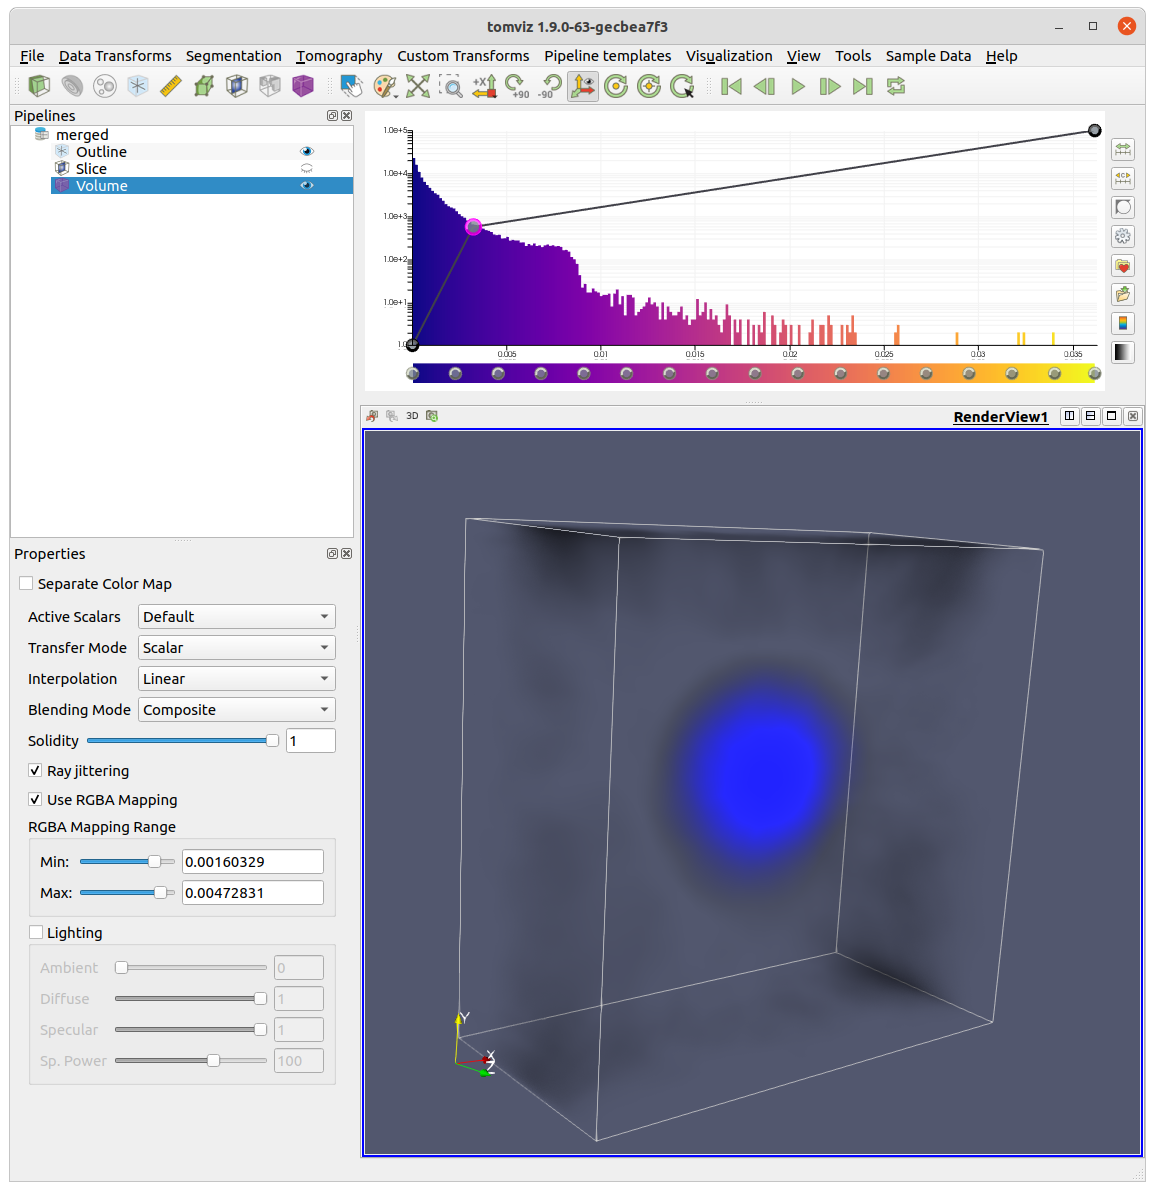Open Transfer Mode dropdown
The height and width of the screenshot is (1191, 1155).
(x=237, y=648)
